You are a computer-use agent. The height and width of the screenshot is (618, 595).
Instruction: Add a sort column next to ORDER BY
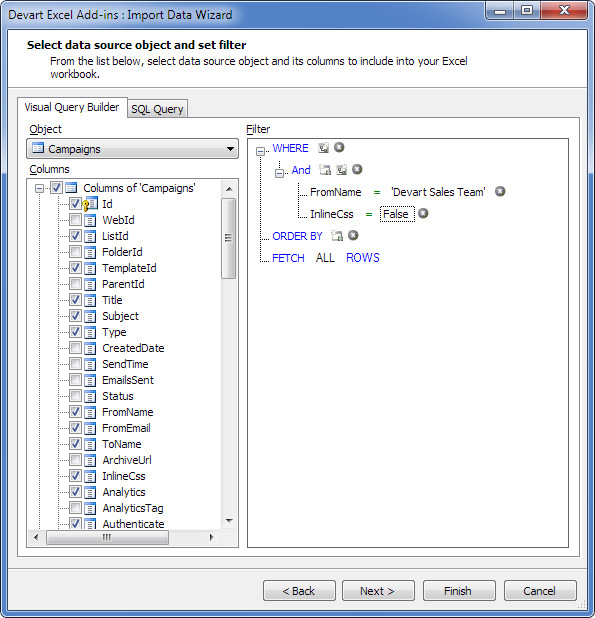337,236
